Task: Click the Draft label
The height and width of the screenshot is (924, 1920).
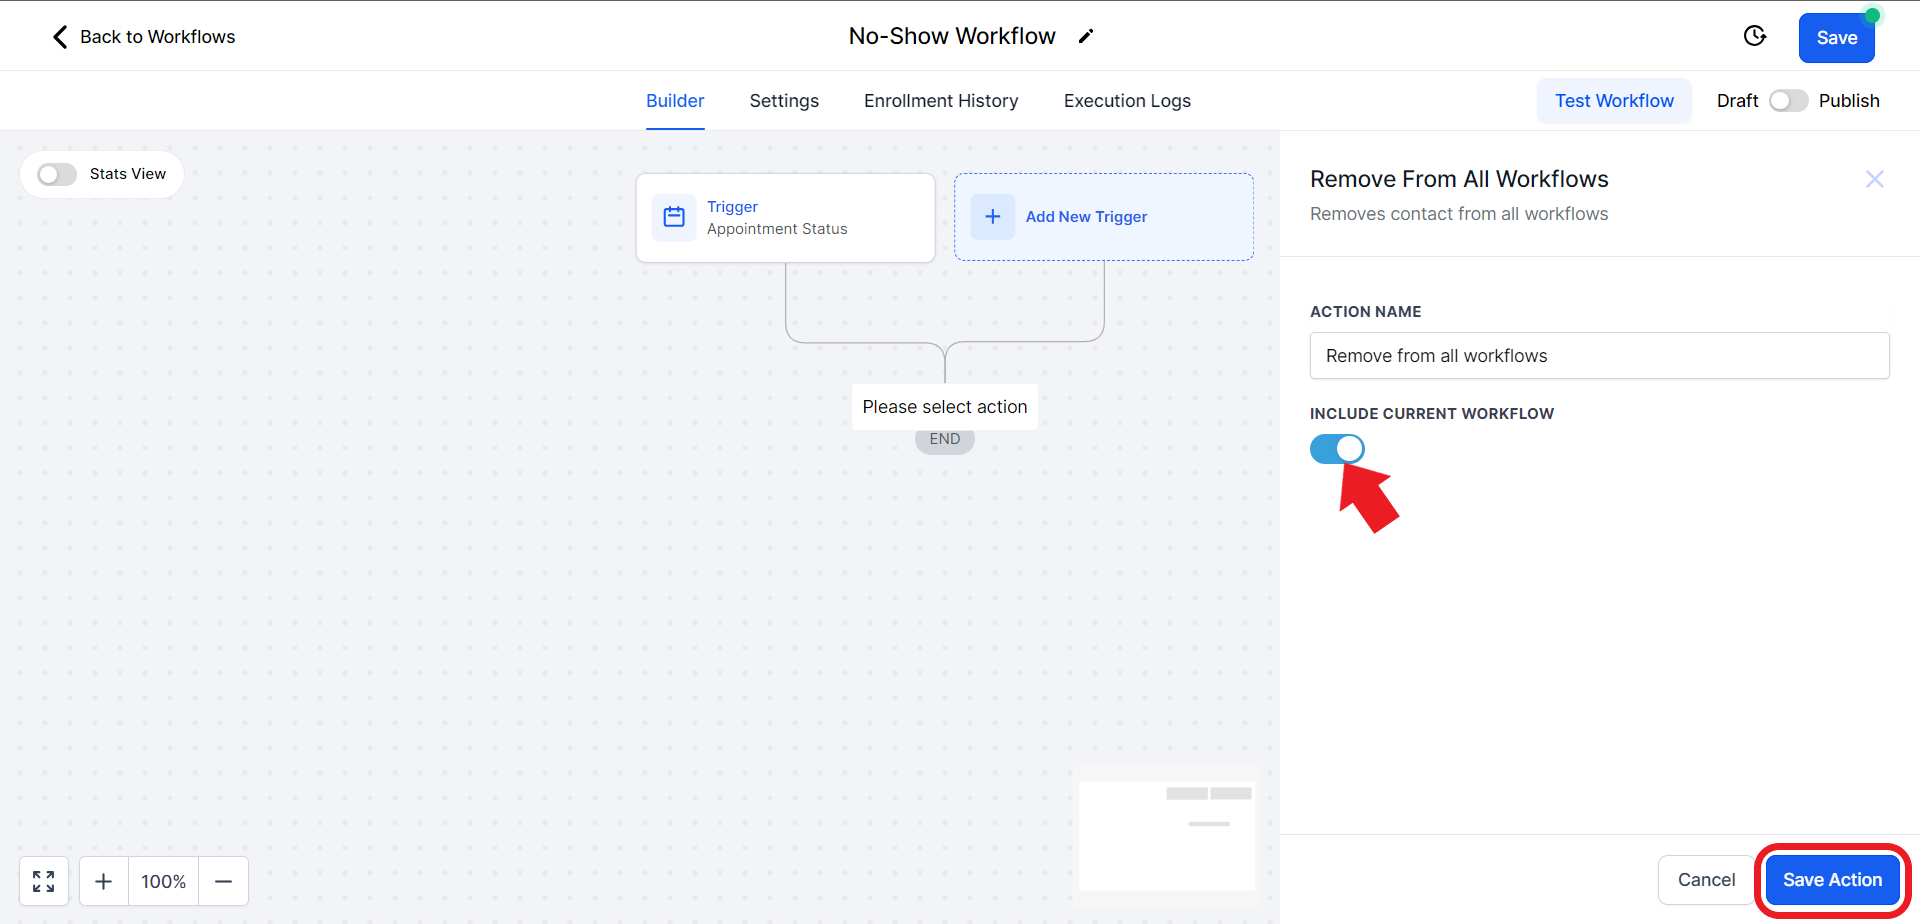Action: click(x=1737, y=101)
